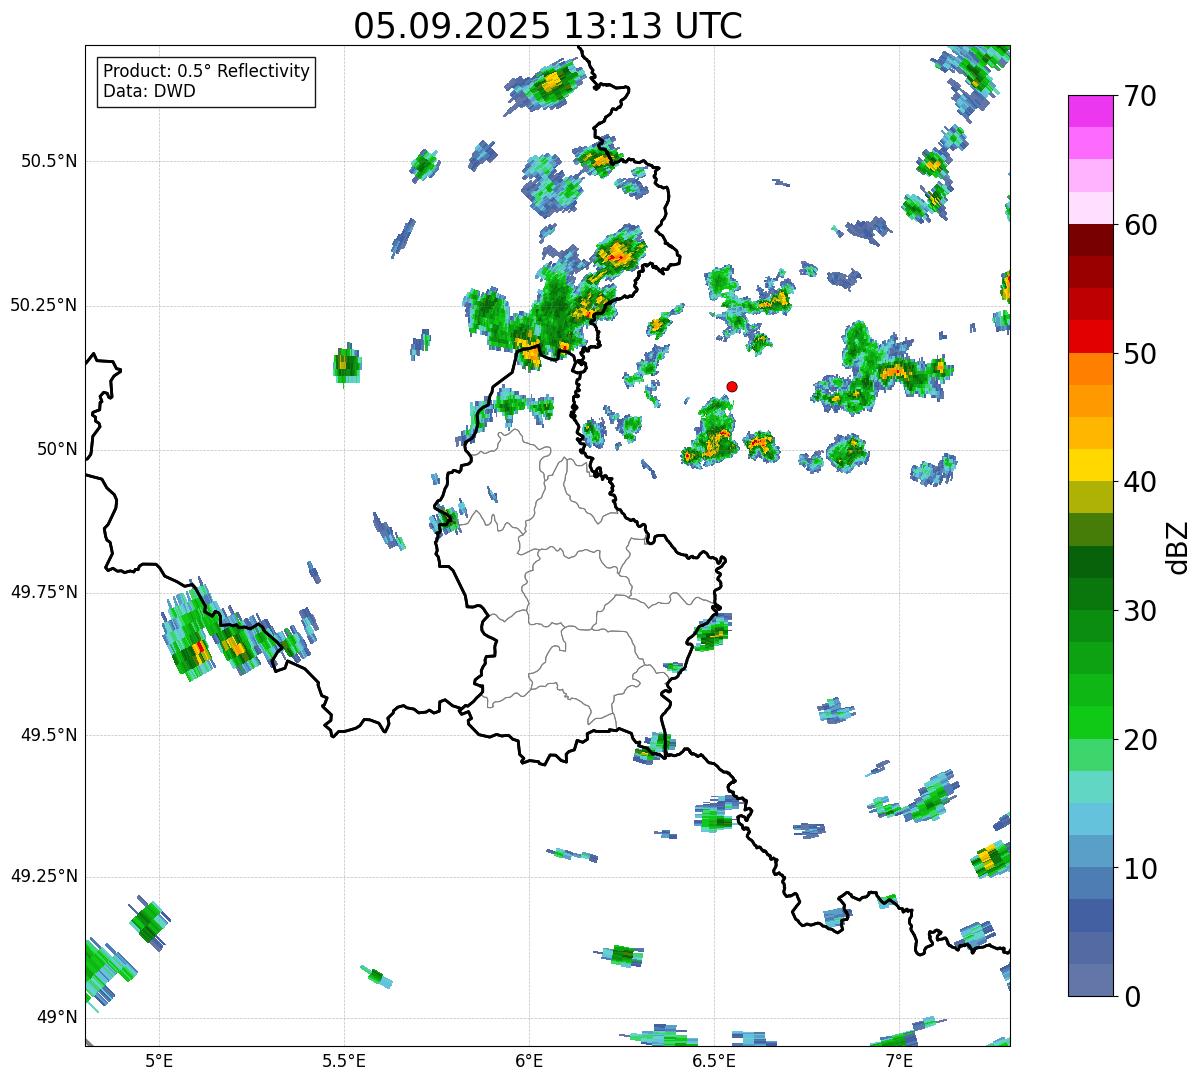Image resolution: width=1202 pixels, height=1081 pixels.
Task: Click the 49°N latitude label
Action: click(x=57, y=1018)
